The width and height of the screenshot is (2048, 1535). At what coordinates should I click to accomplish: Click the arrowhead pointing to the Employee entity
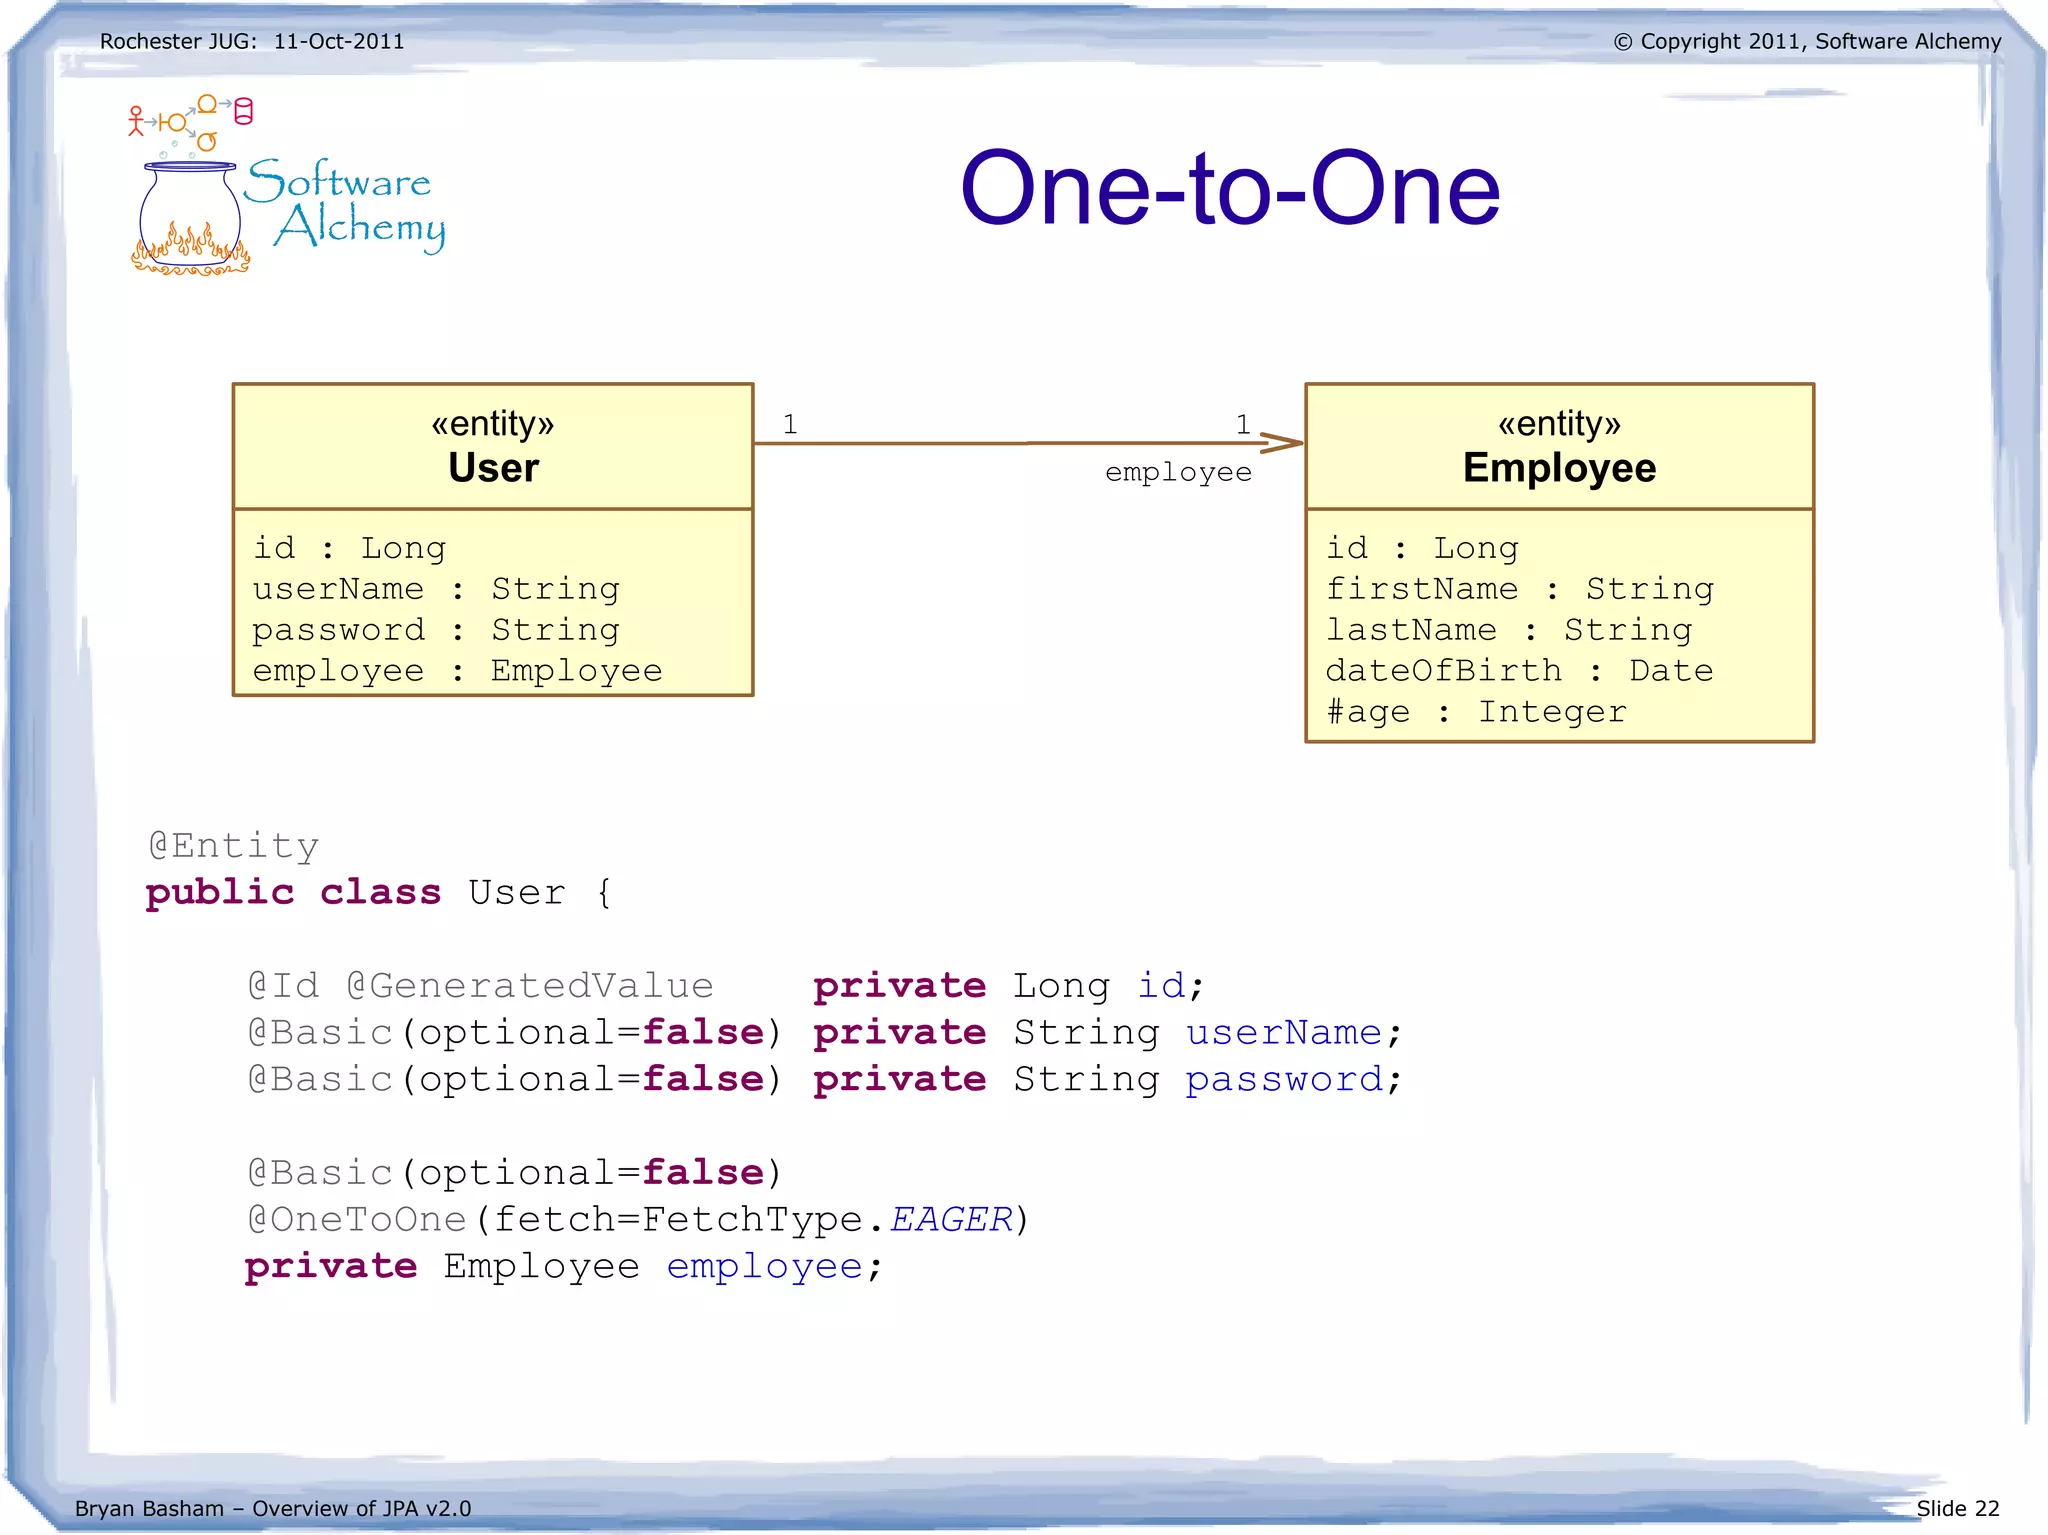click(1282, 442)
